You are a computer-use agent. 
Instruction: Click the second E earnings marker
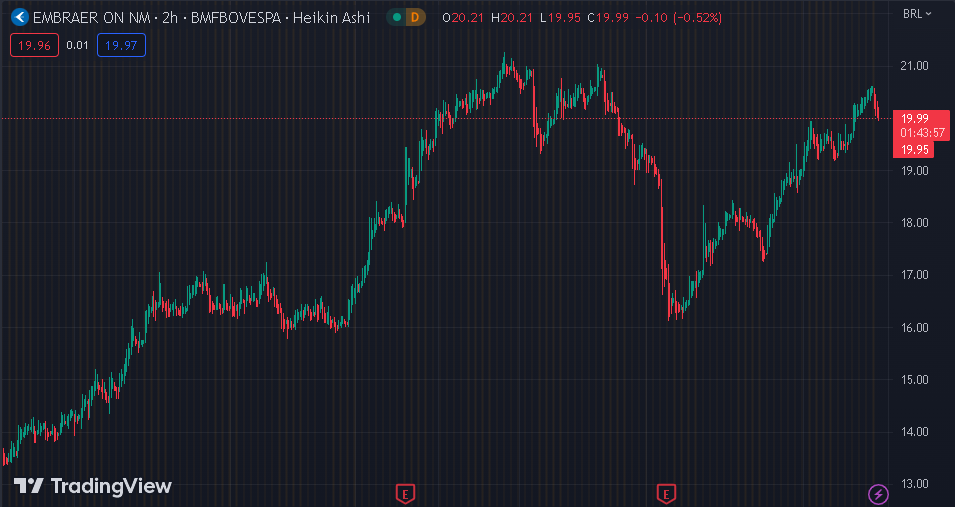(666, 494)
